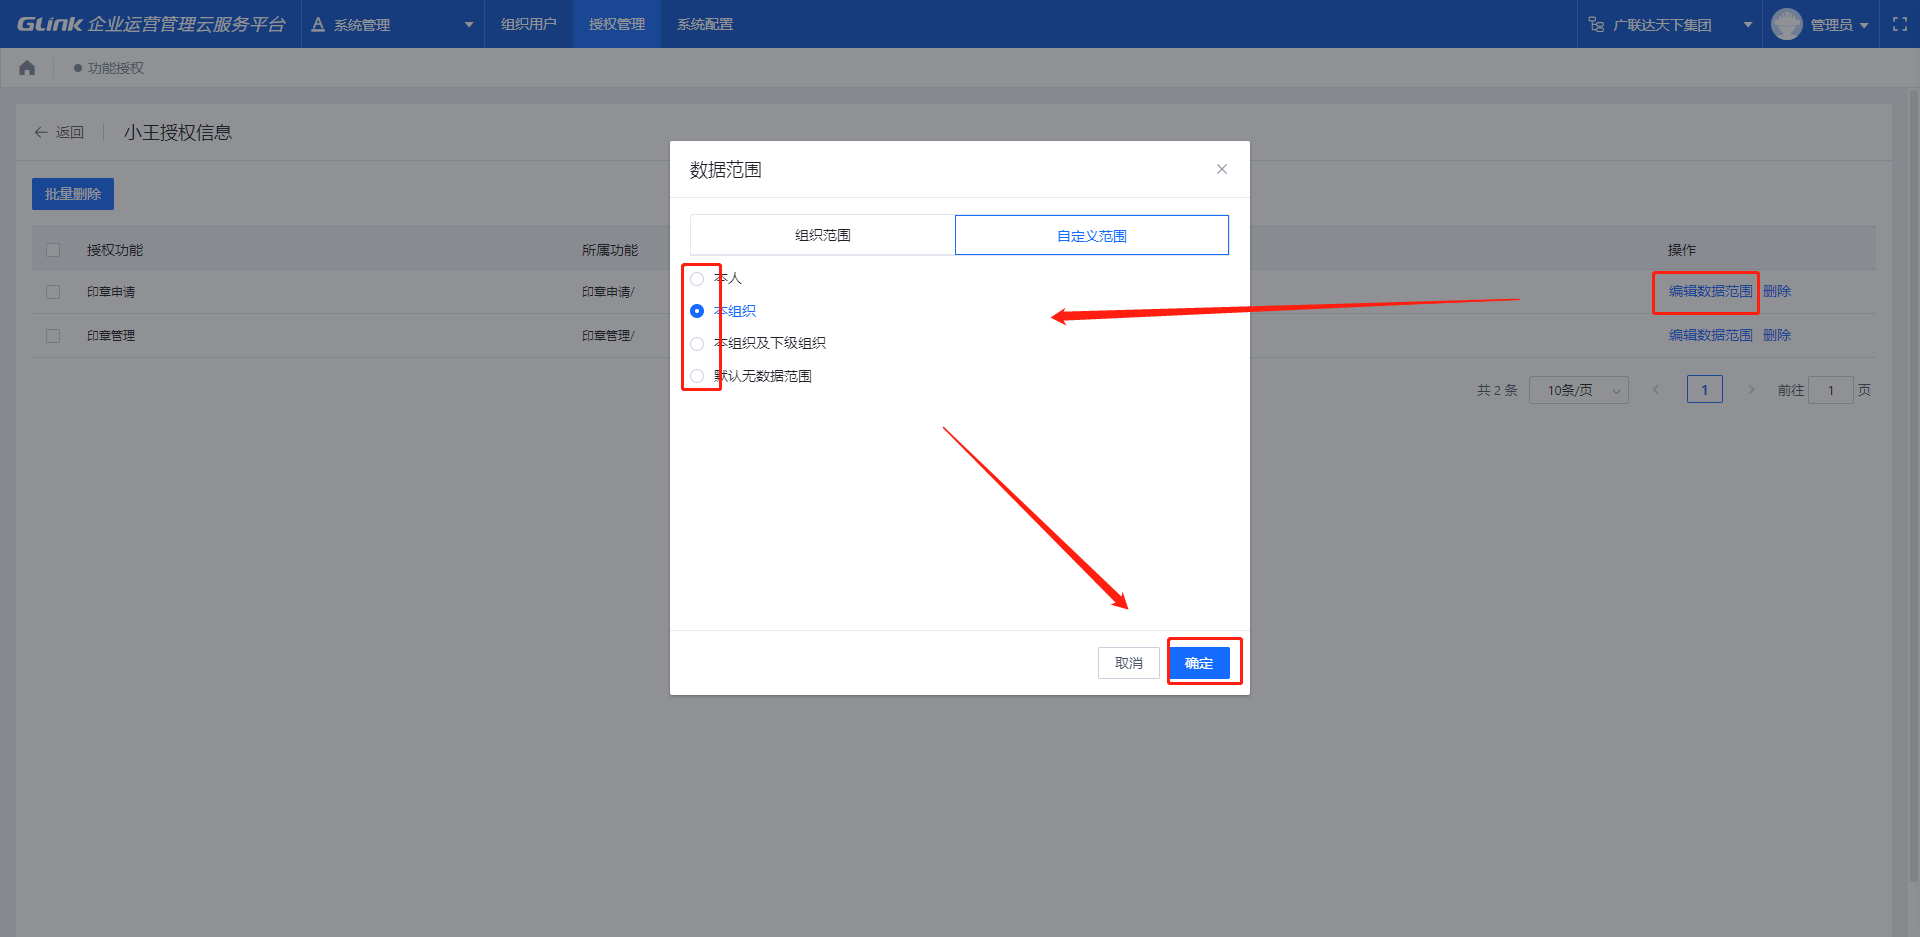The width and height of the screenshot is (1920, 937).
Task: Switch to 自定义范围 tab
Action: point(1092,235)
